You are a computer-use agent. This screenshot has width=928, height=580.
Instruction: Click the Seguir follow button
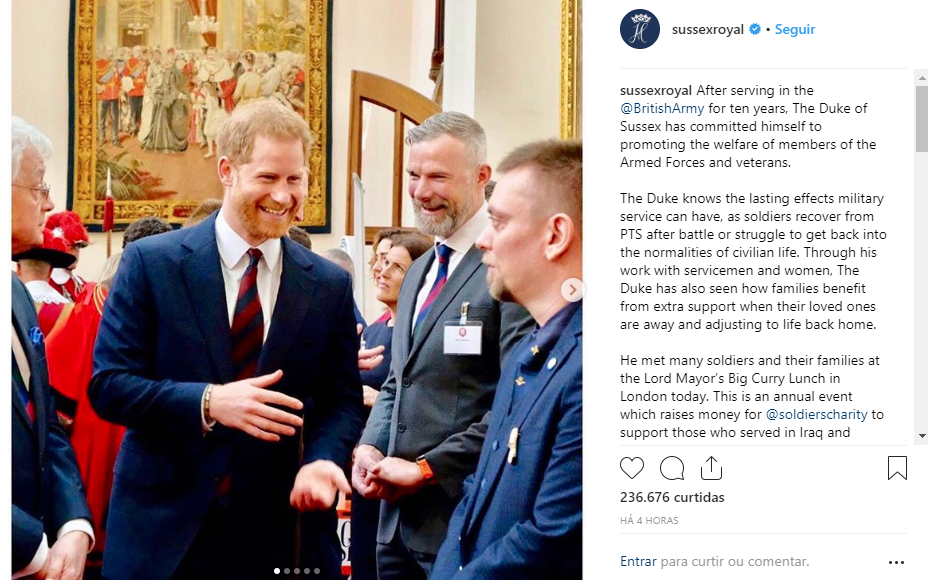(x=795, y=29)
